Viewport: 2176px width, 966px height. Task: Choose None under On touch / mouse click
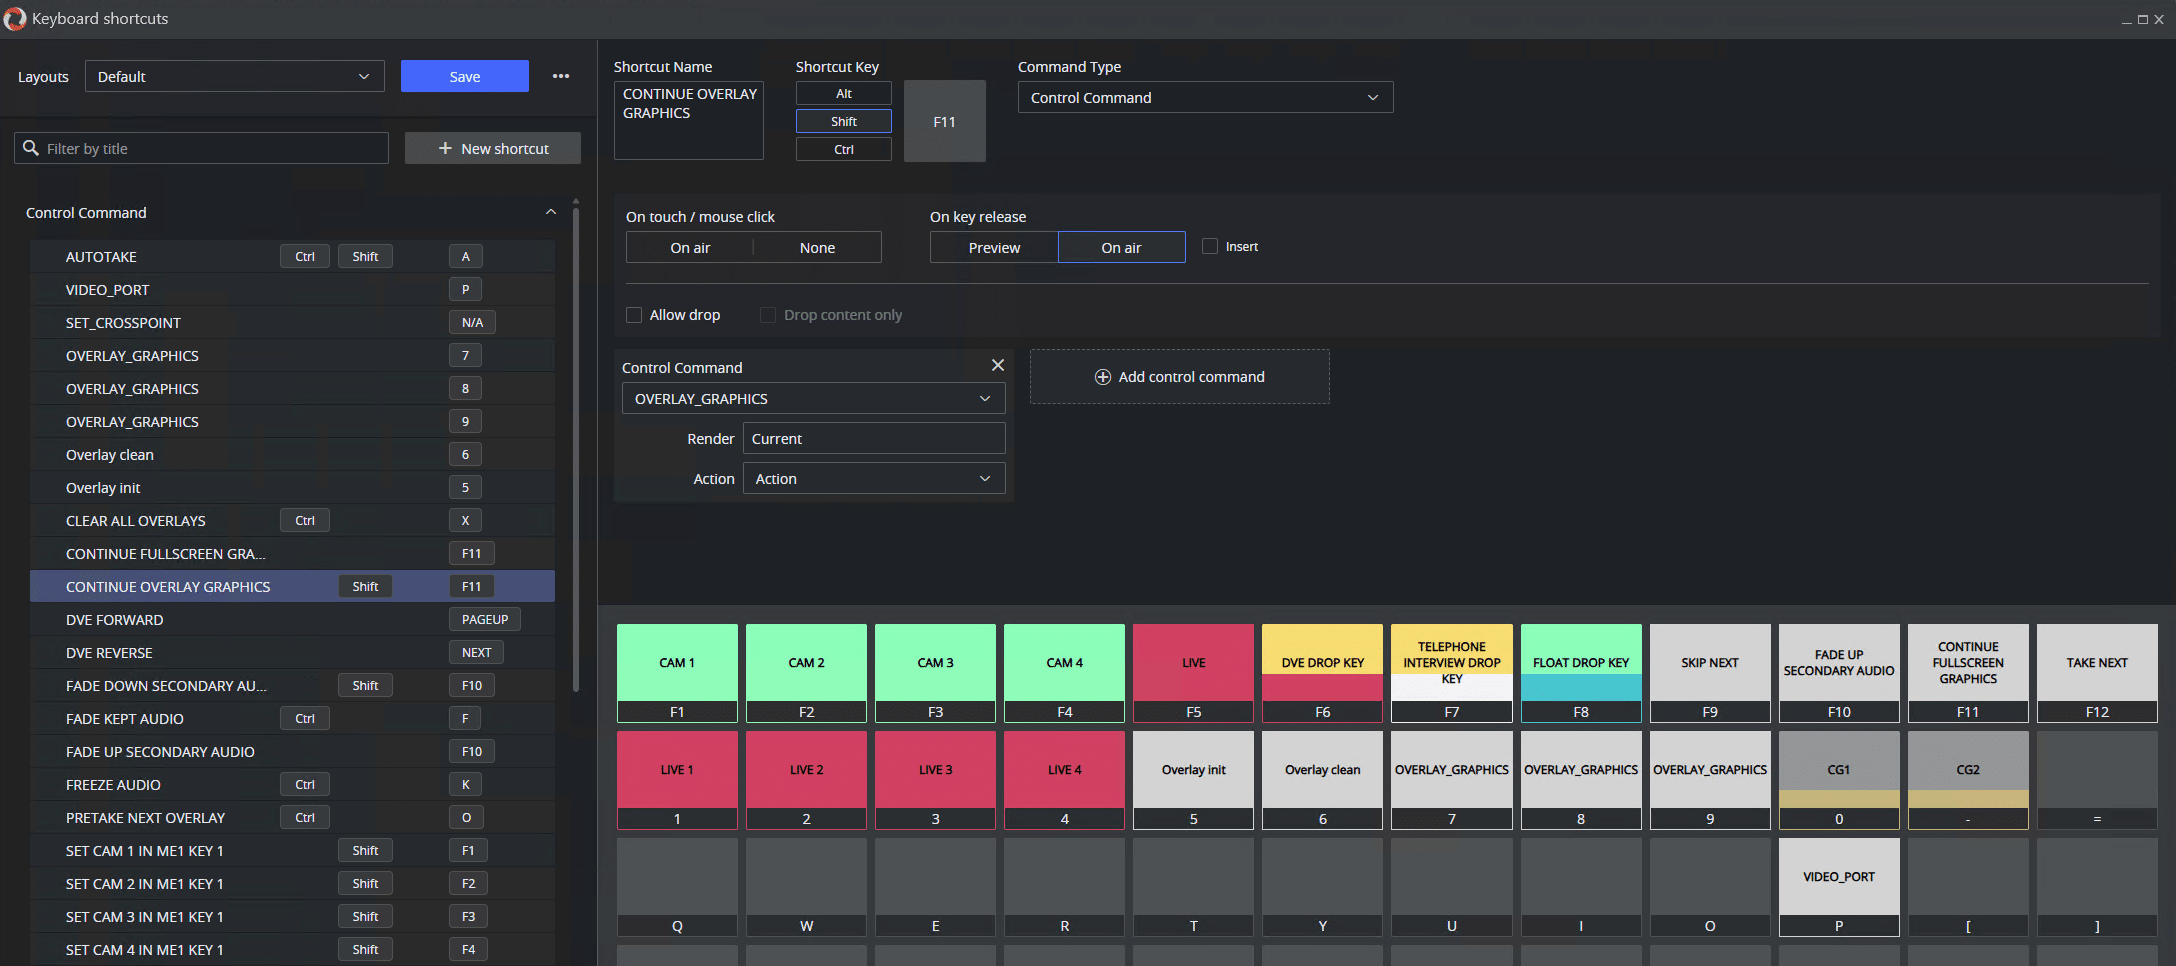(x=817, y=247)
